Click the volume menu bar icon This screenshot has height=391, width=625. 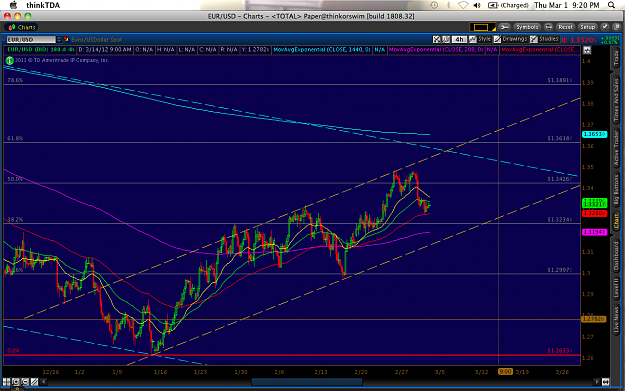pos(477,5)
